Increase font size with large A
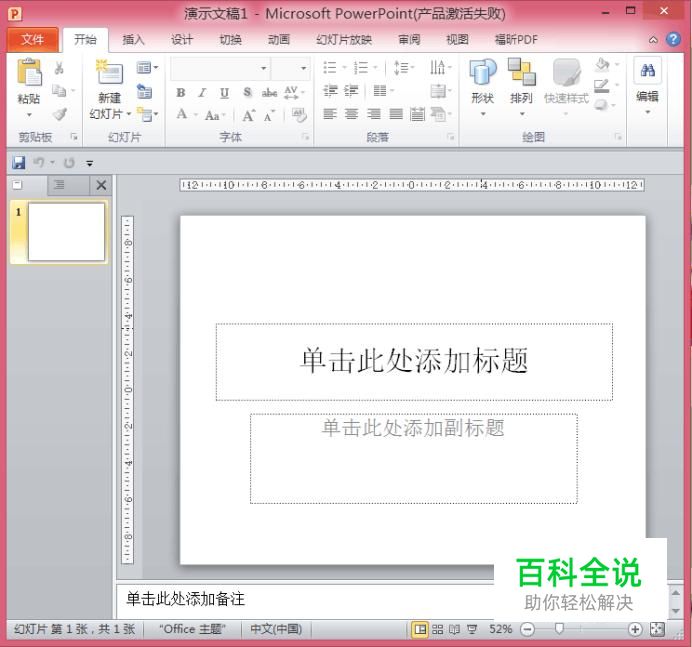 pyautogui.click(x=248, y=115)
